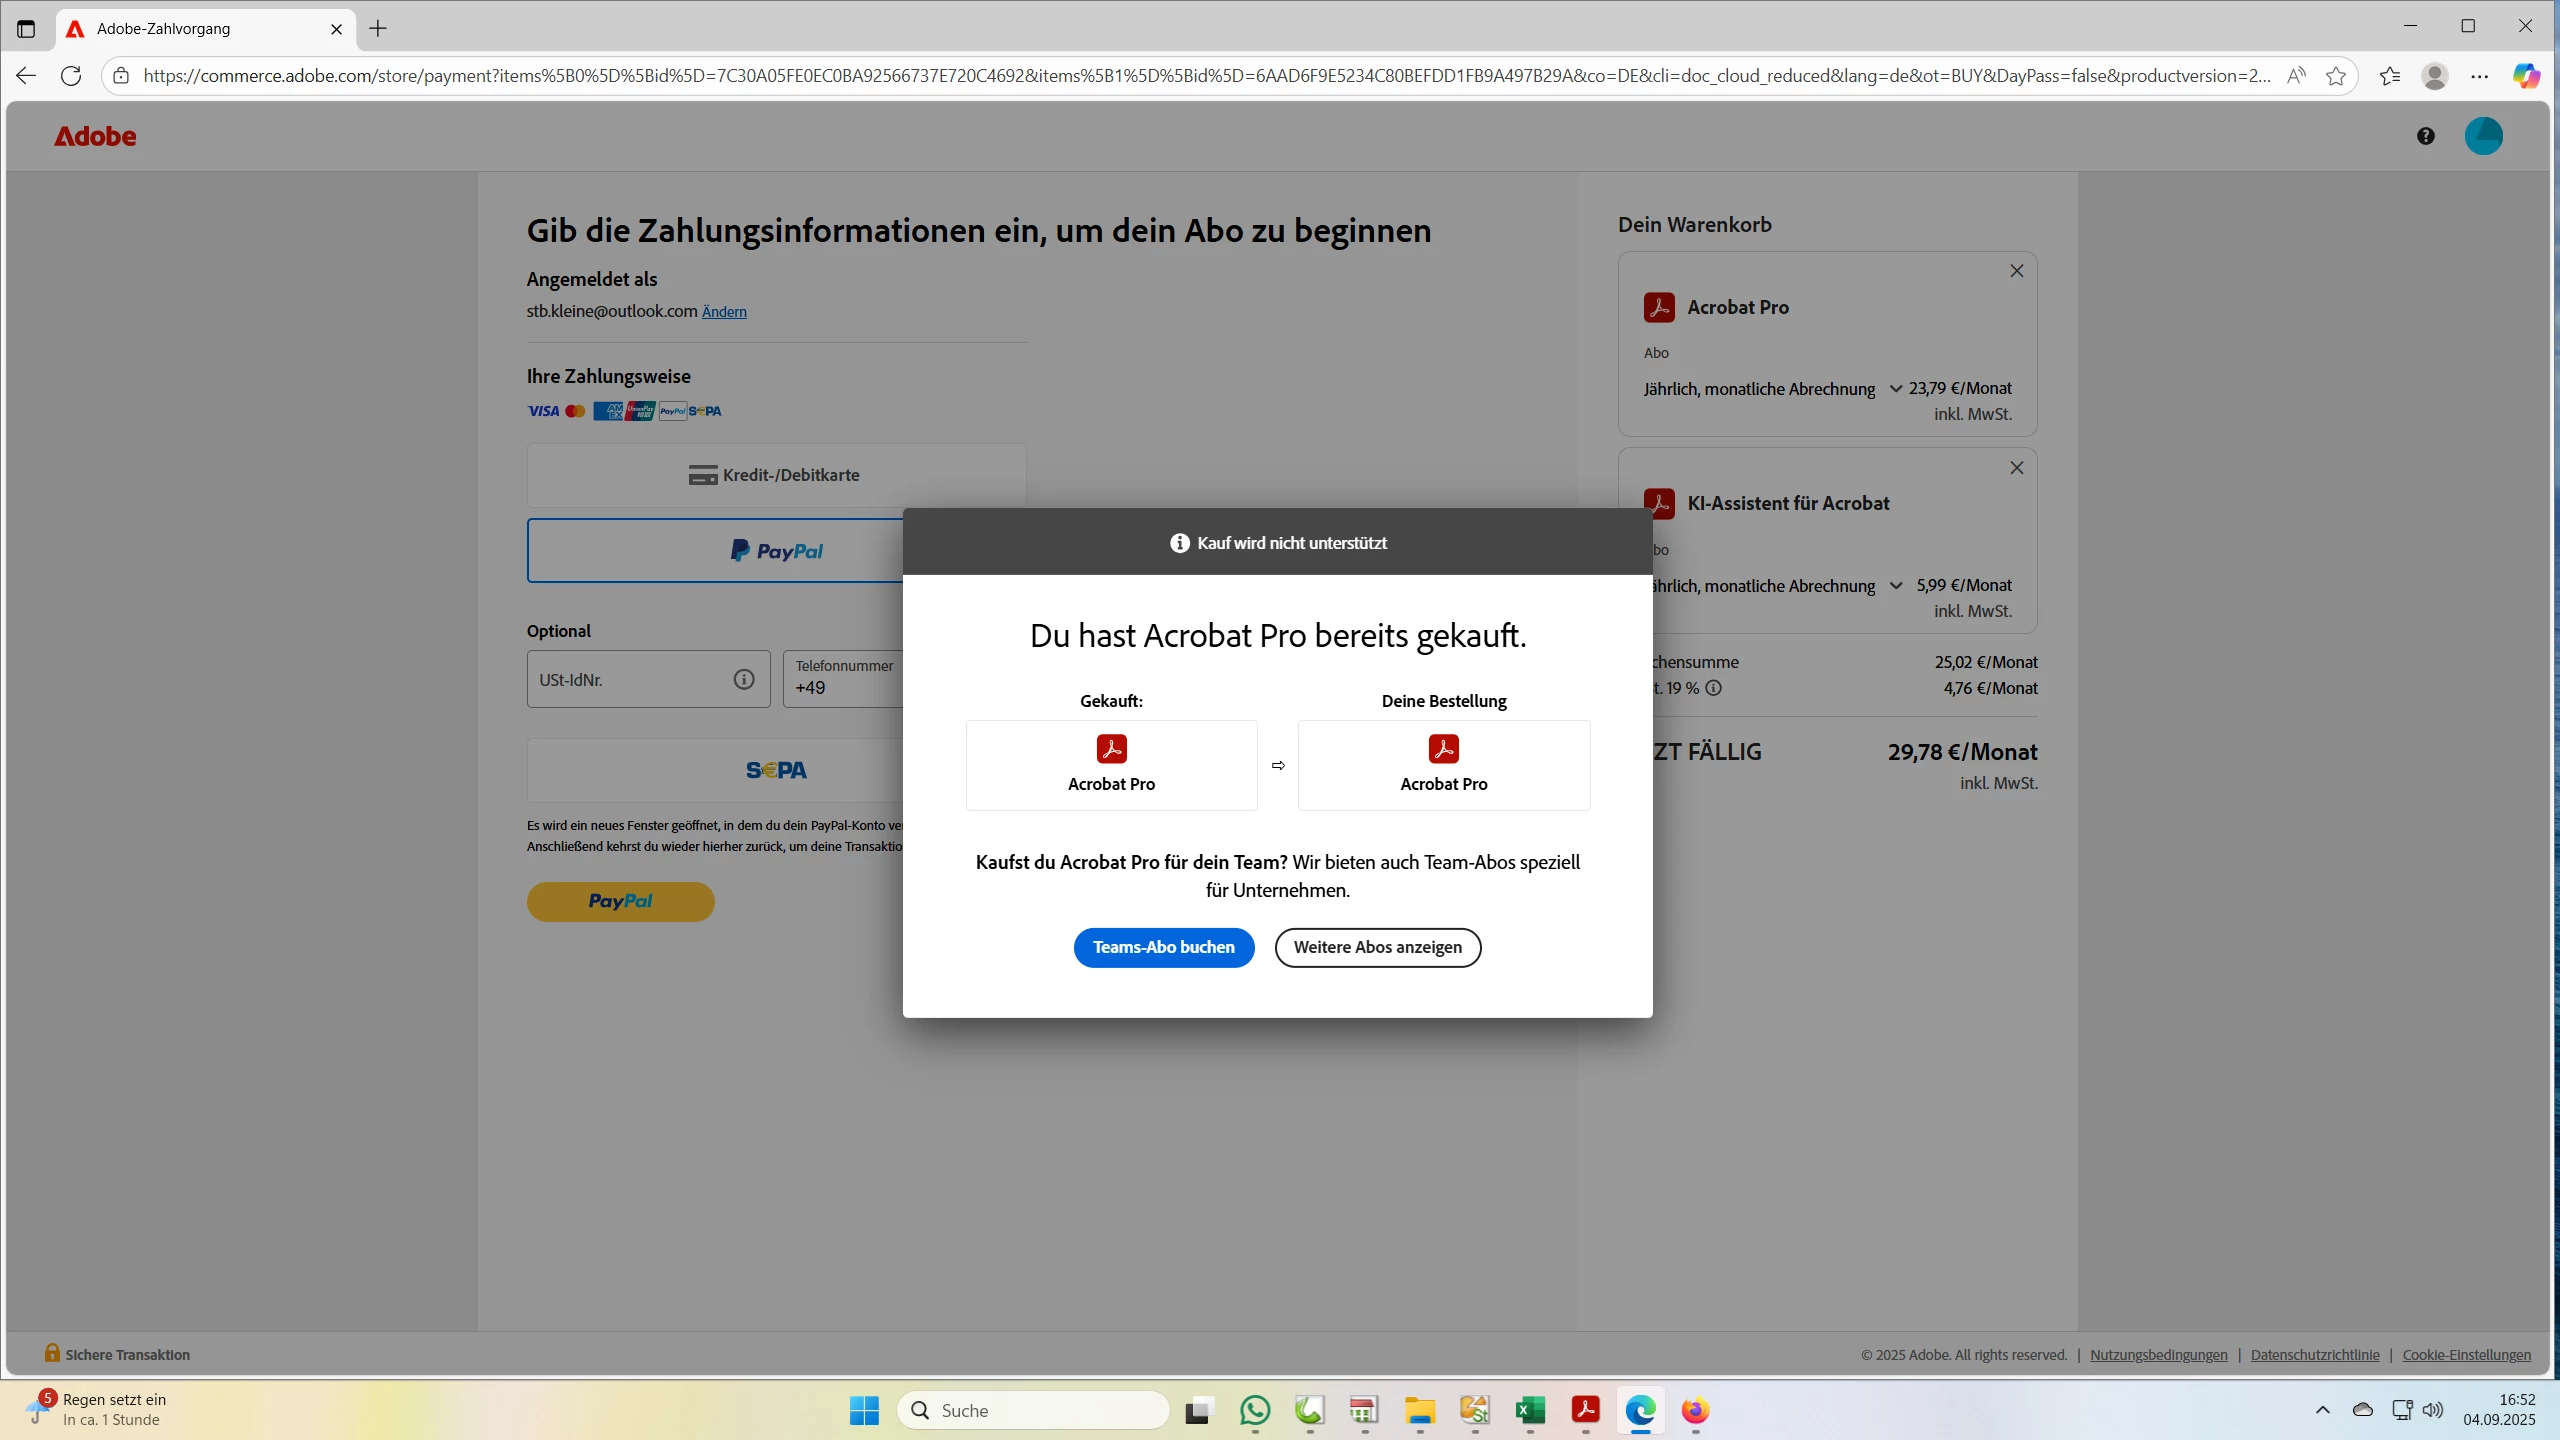Viewport: 2560px width, 1440px height.
Task: Open the Adobe account profile avatar
Action: point(2483,136)
